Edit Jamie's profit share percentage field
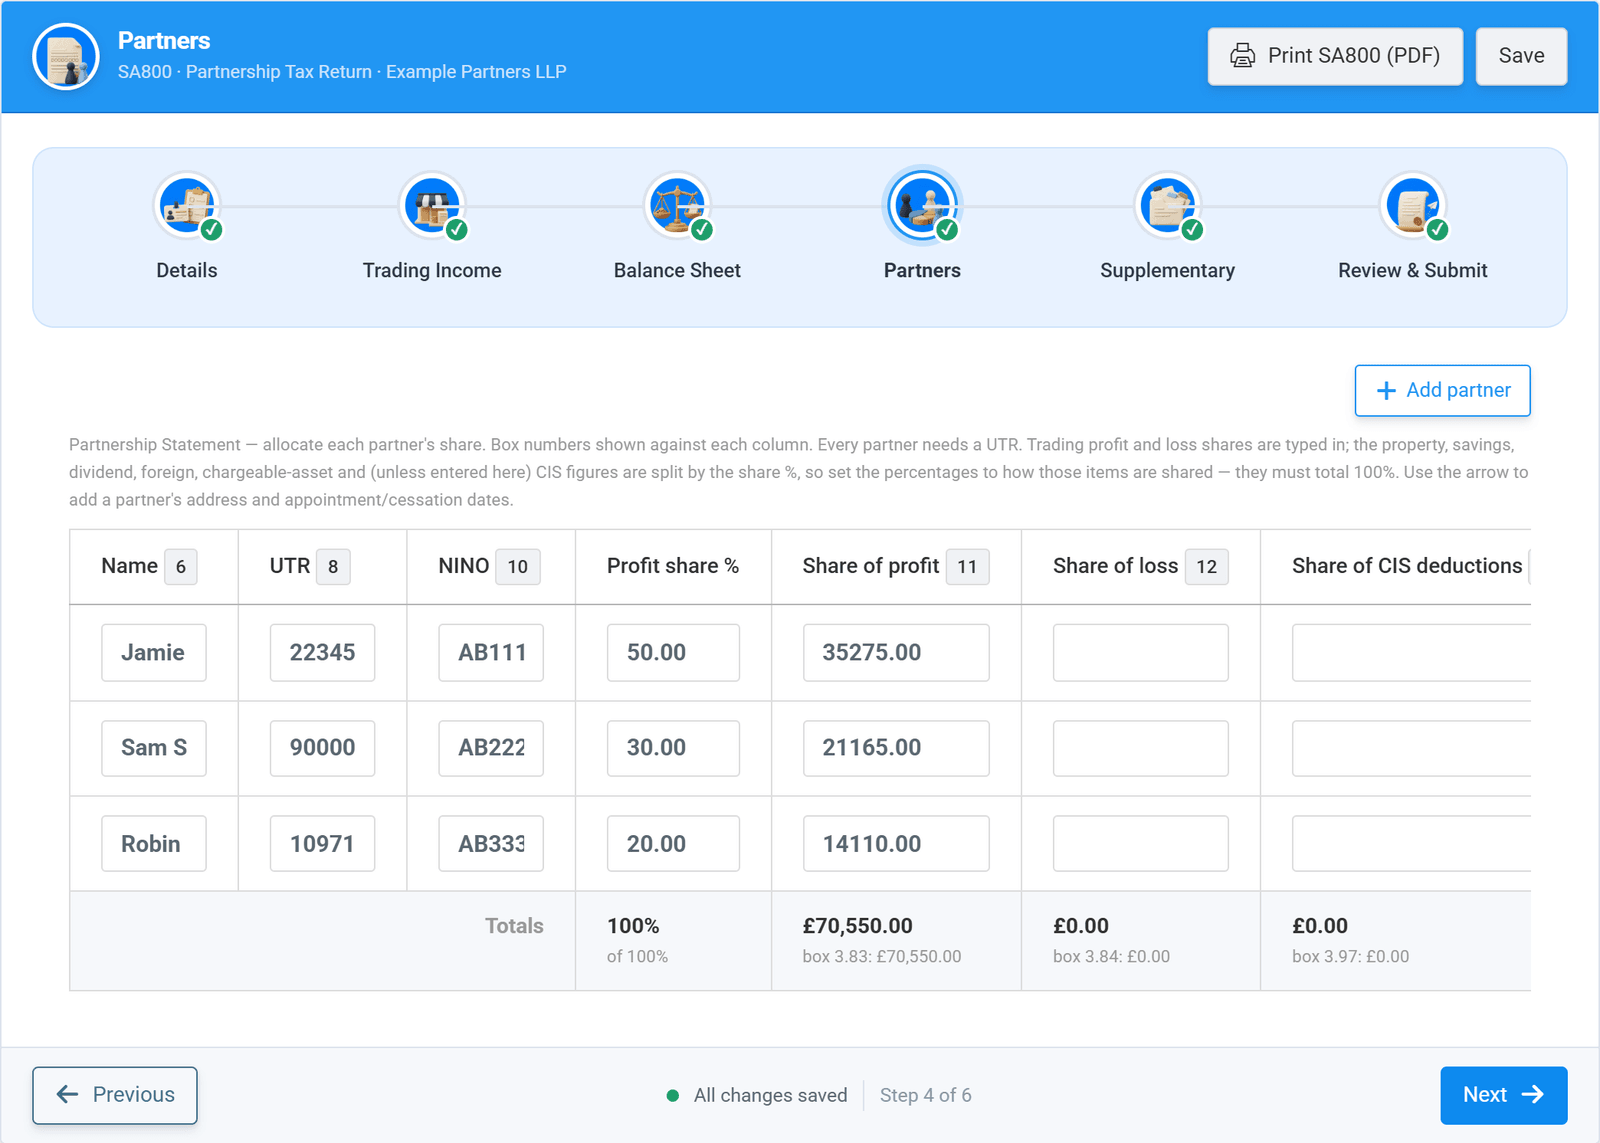The image size is (1600, 1143). coord(673,653)
